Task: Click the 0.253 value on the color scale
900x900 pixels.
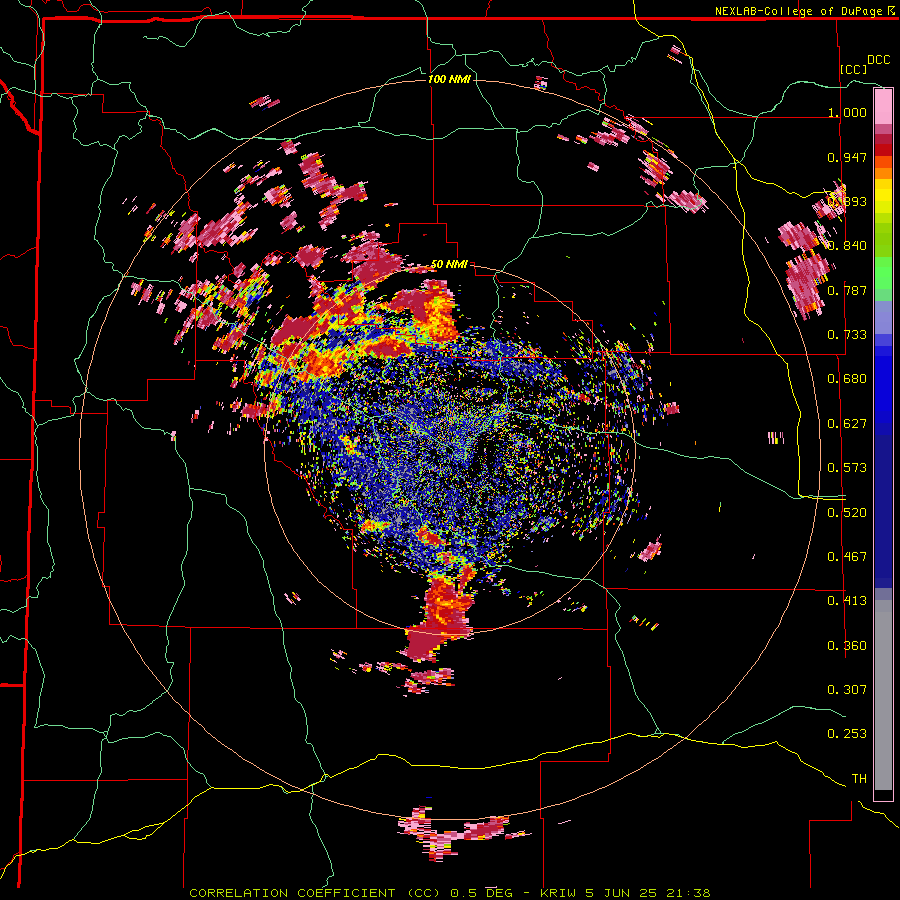Action: click(847, 734)
